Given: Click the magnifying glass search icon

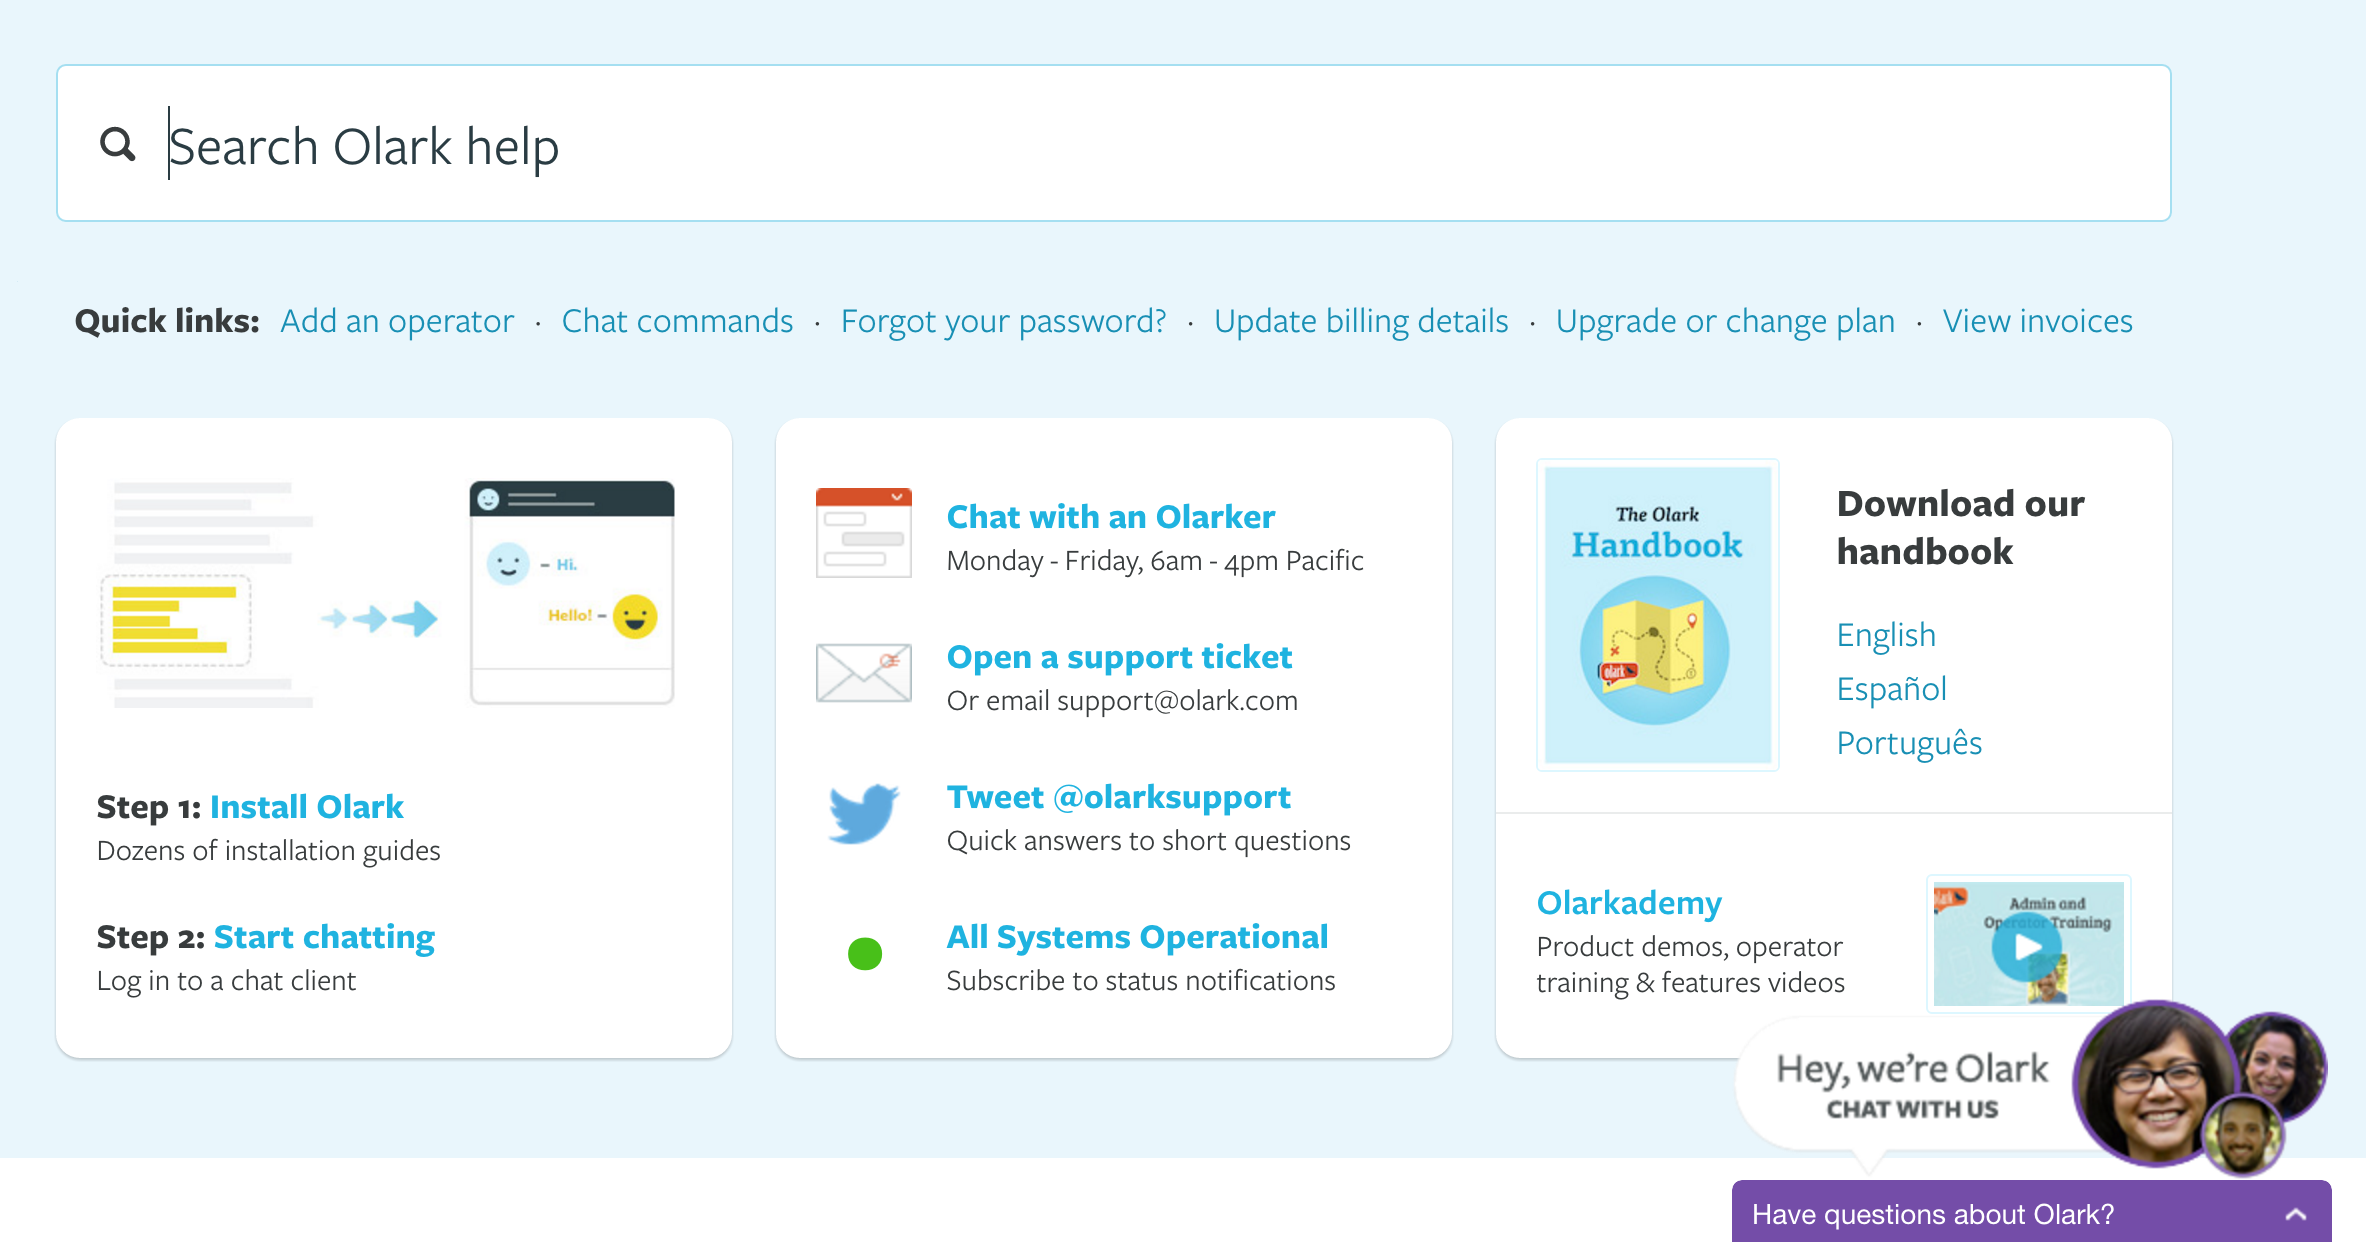Looking at the screenshot, I should [118, 144].
